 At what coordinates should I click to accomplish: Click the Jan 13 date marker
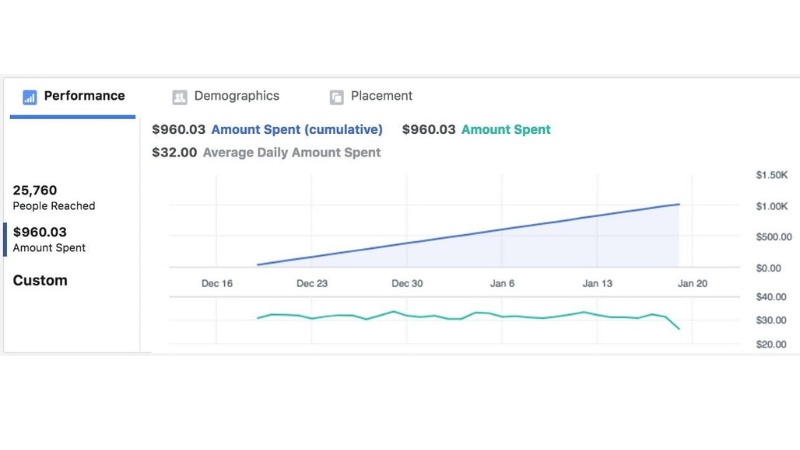tap(597, 284)
